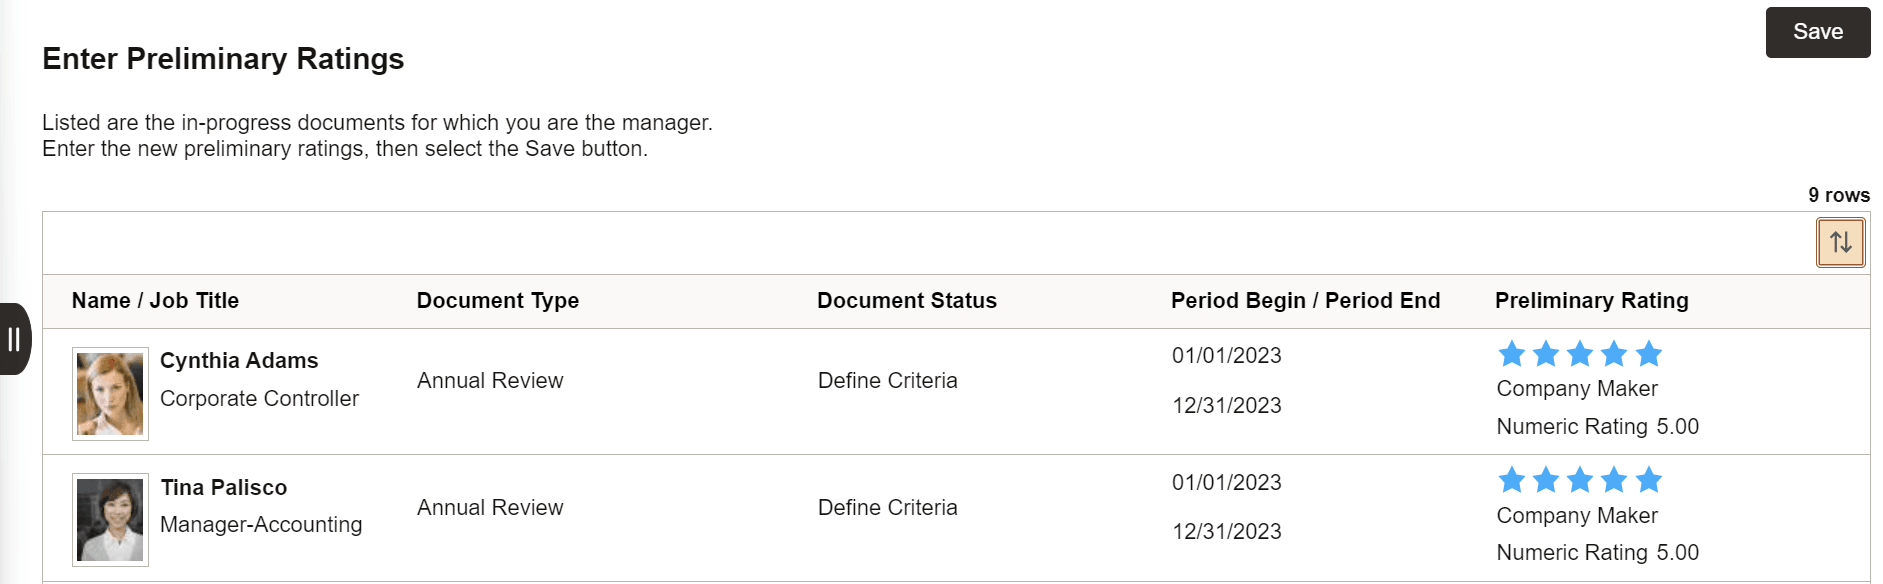Click the Document Status column header
1883x584 pixels.
coord(906,301)
